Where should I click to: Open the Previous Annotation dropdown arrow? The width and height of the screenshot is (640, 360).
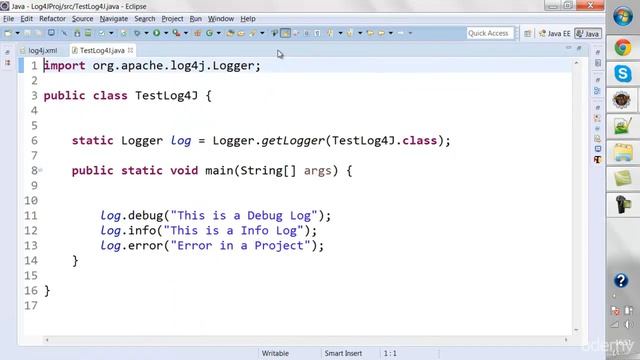pos(360,33)
